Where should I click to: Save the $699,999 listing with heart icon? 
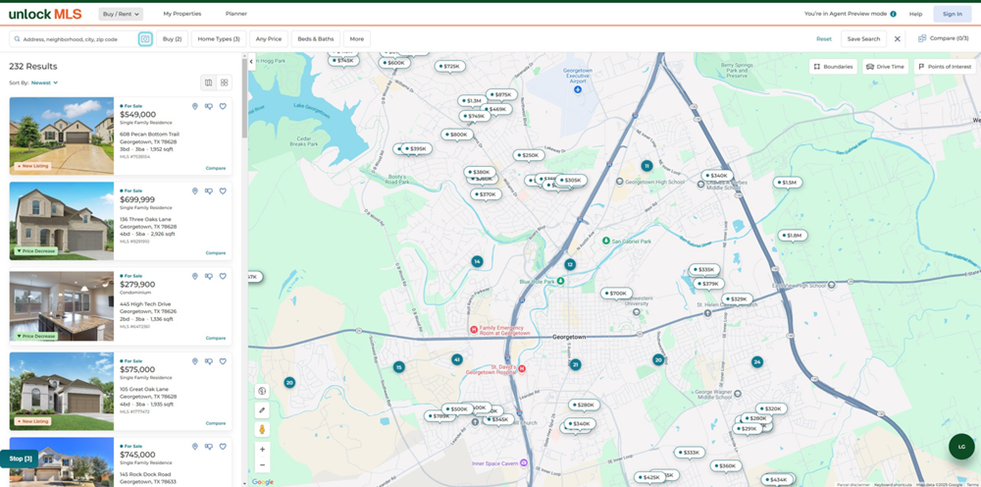tap(223, 192)
